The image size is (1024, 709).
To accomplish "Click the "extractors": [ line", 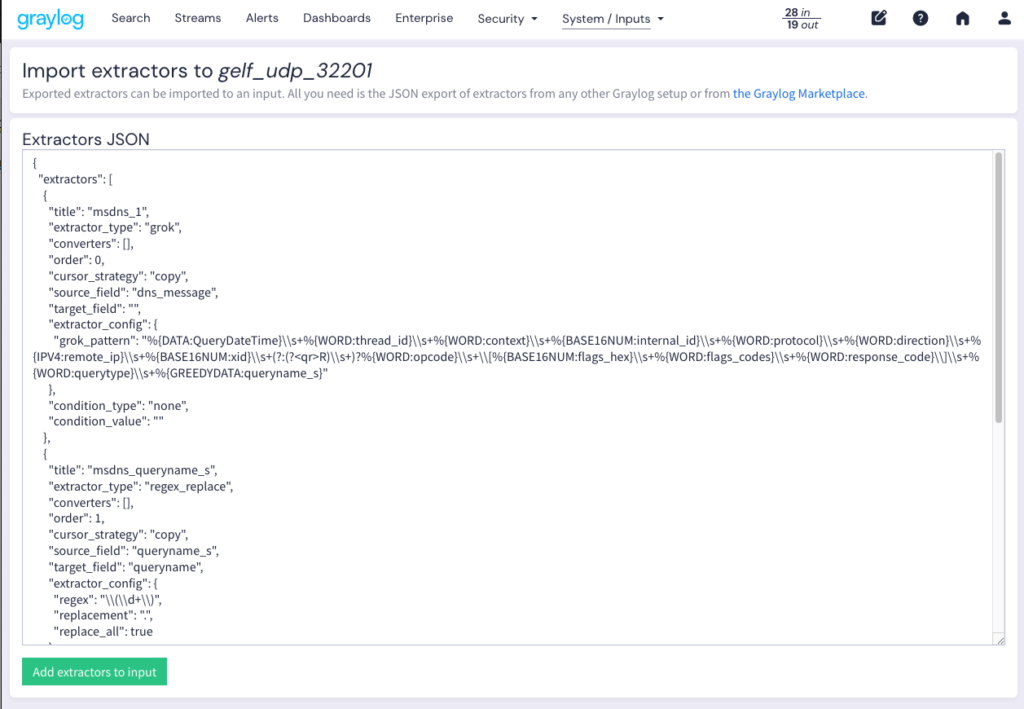I will coord(75,179).
